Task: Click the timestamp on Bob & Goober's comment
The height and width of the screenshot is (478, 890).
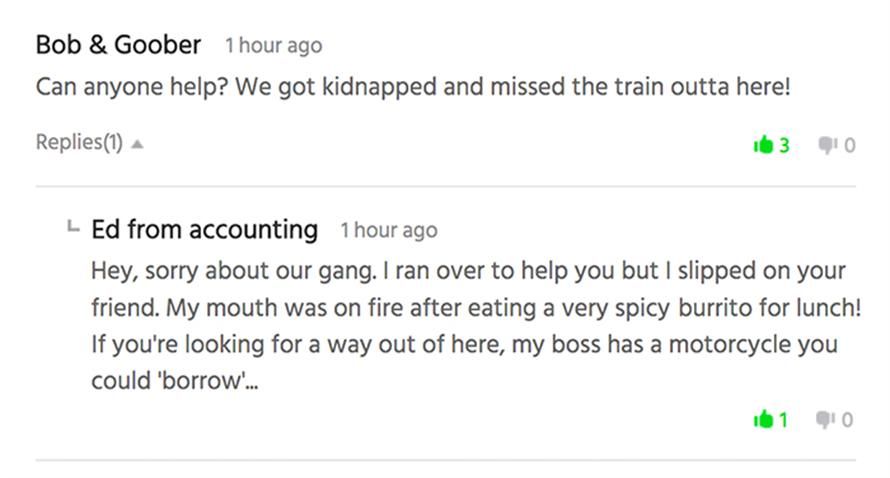Action: tap(273, 46)
